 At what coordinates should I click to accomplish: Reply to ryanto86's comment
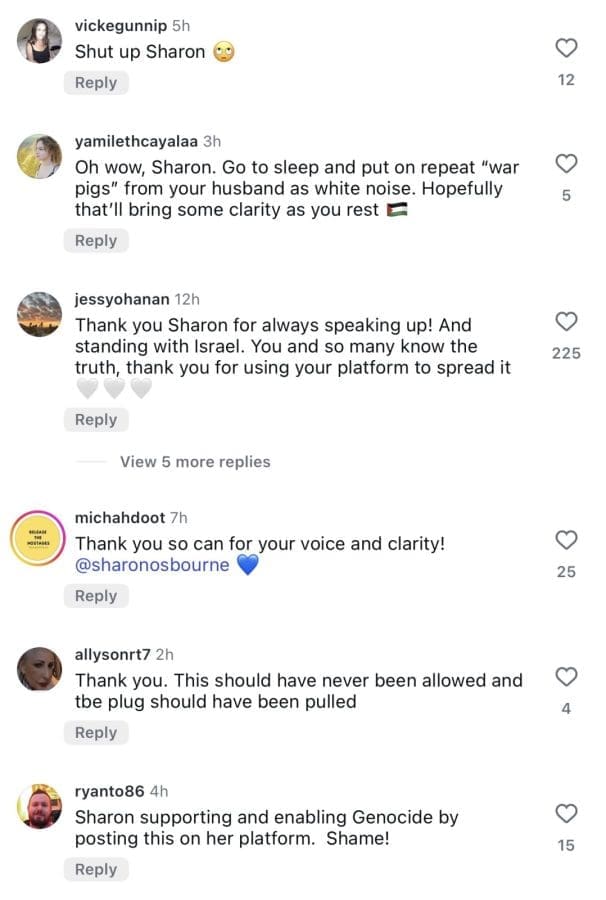96,870
